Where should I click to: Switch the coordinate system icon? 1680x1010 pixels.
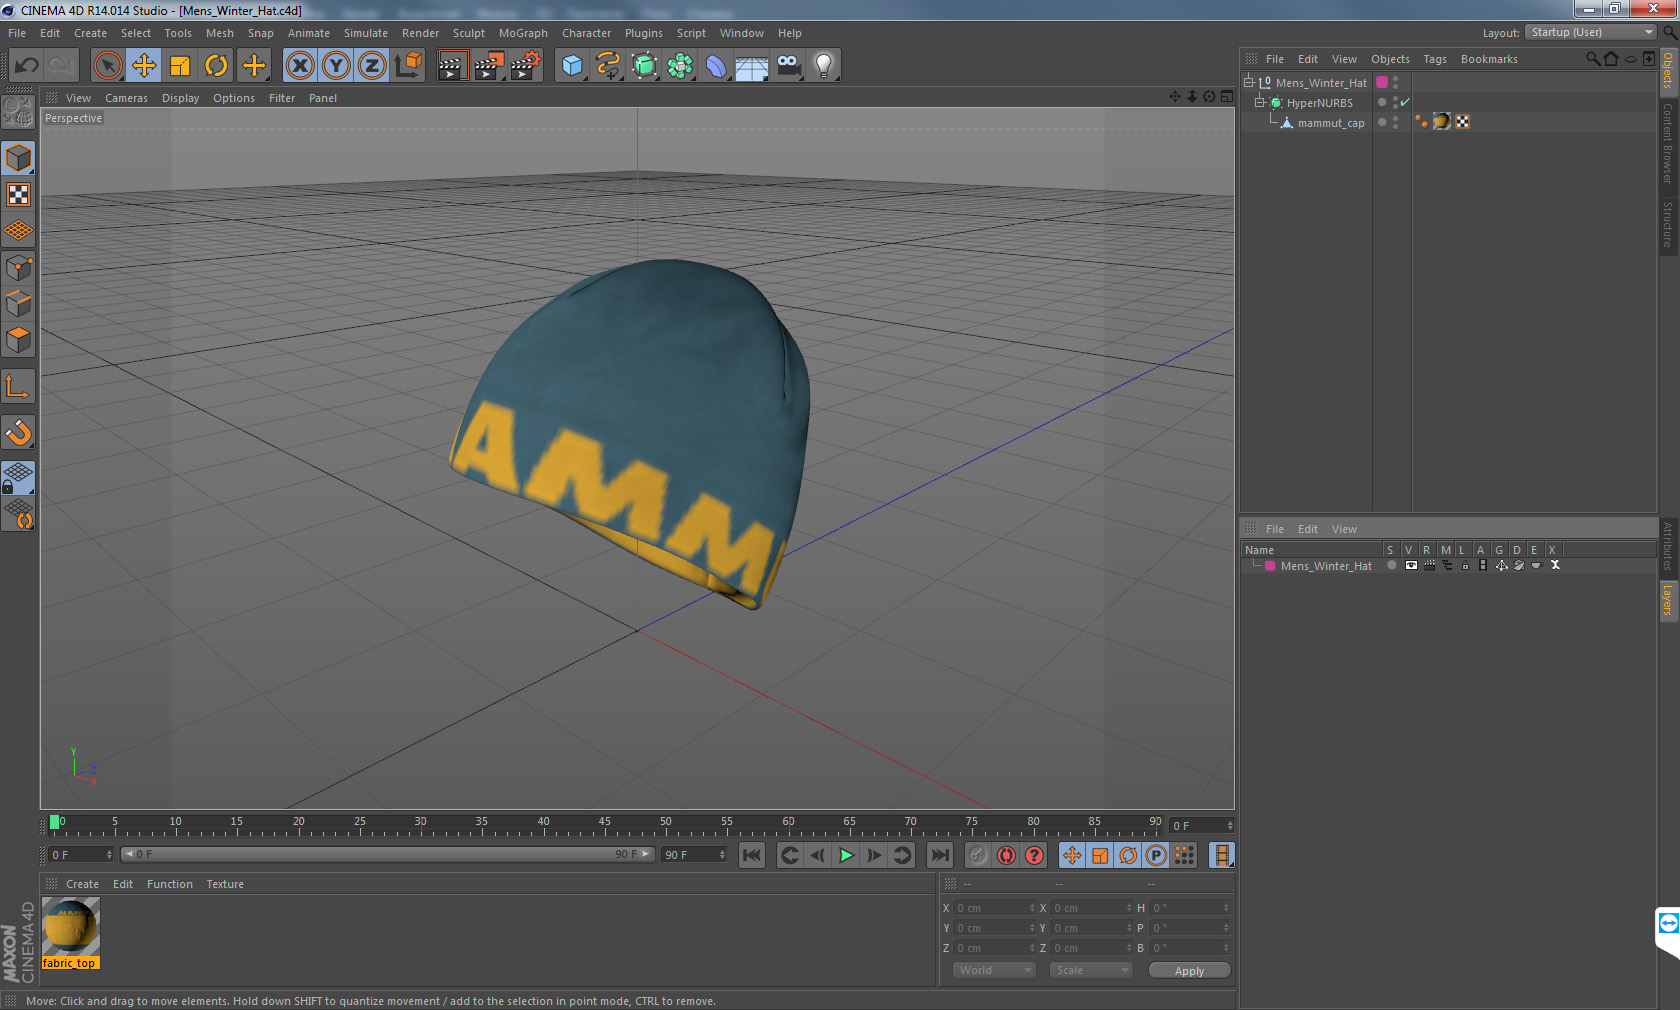pos(408,66)
